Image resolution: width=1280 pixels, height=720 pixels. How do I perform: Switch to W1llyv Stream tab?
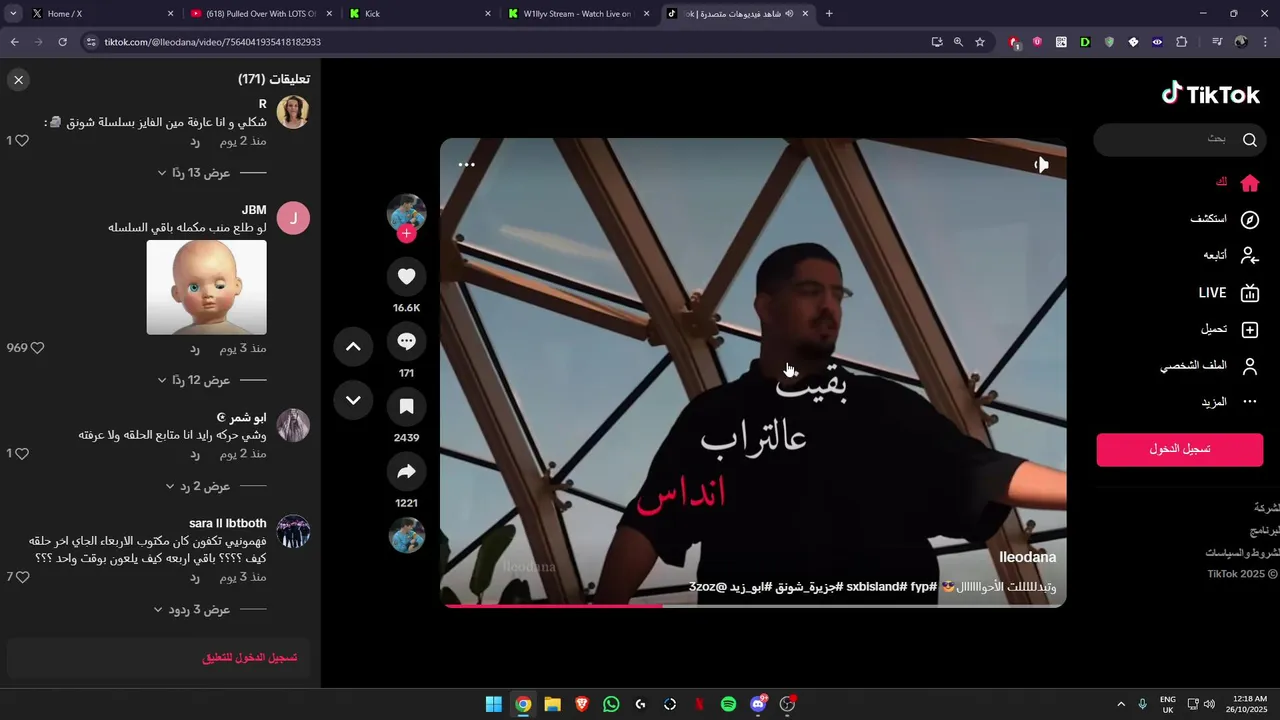[578, 14]
